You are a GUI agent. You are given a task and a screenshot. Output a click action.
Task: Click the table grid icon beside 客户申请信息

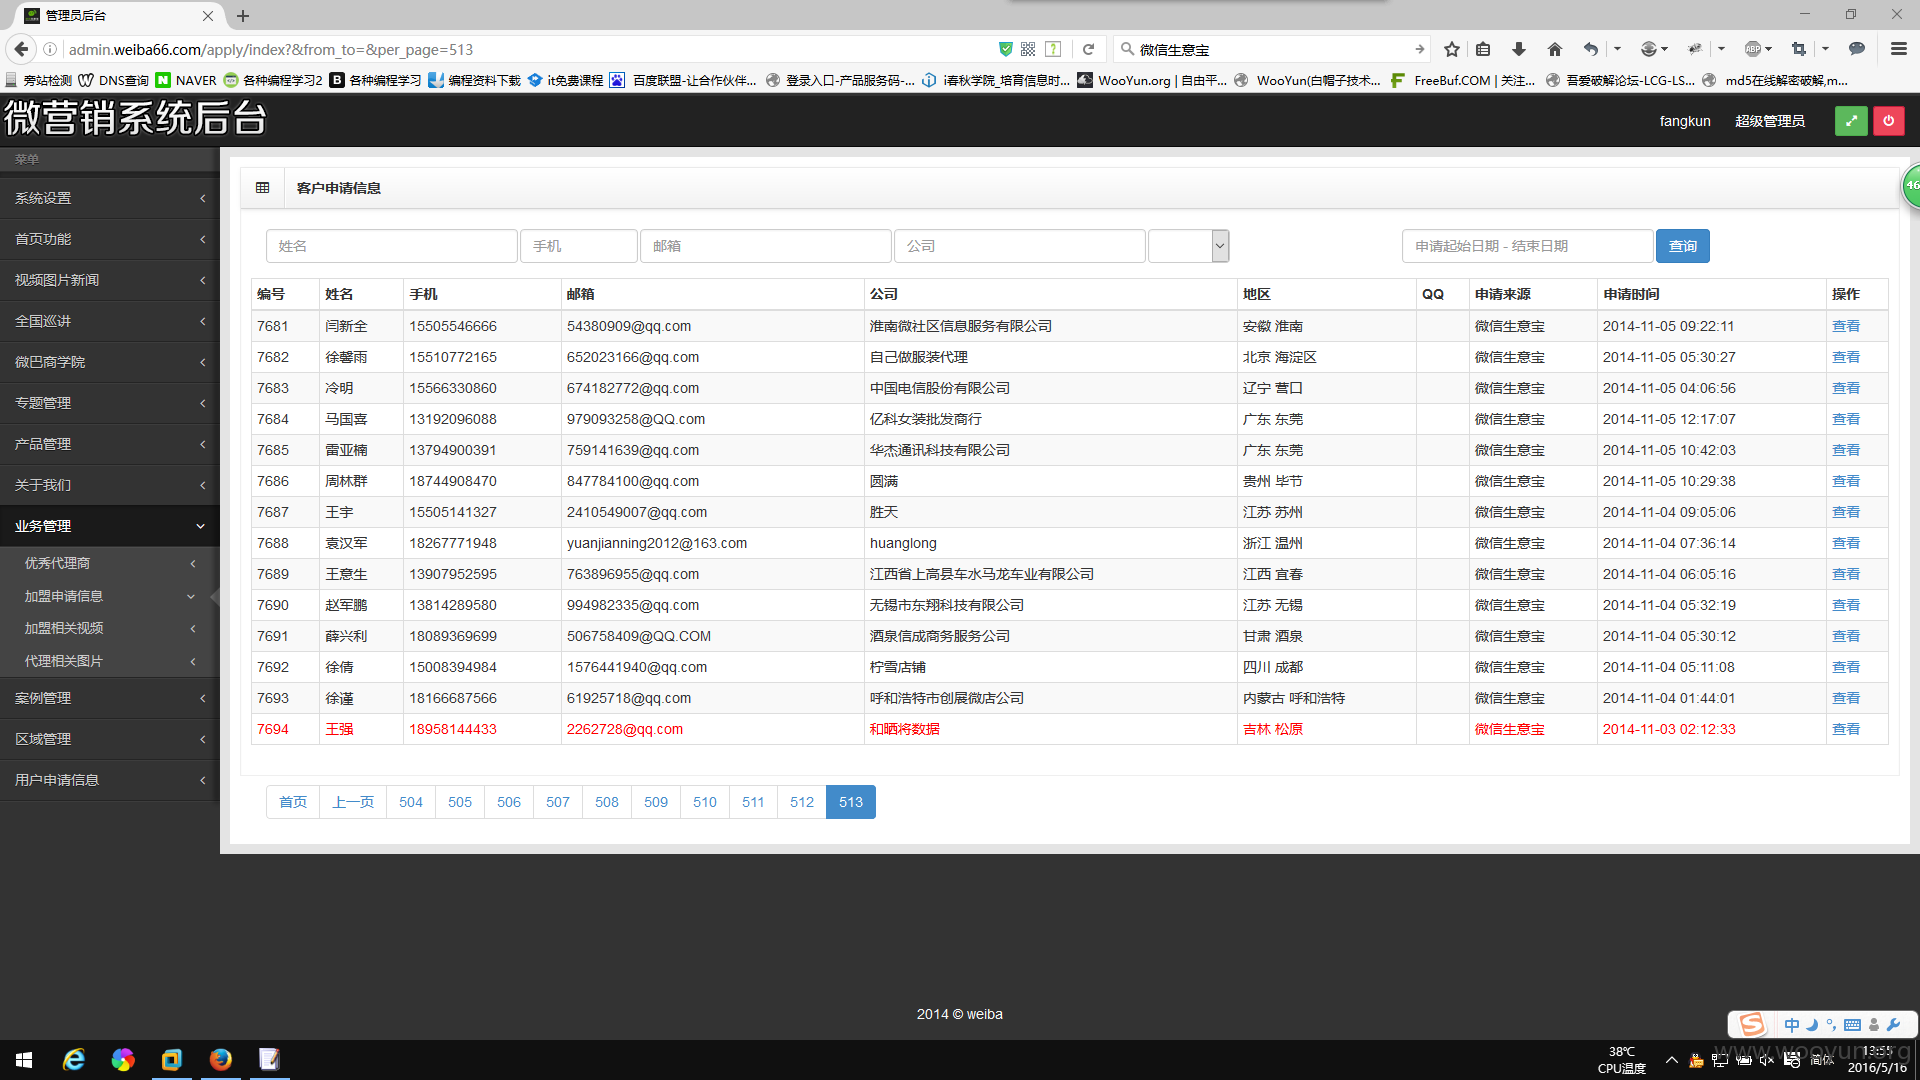tap(263, 188)
